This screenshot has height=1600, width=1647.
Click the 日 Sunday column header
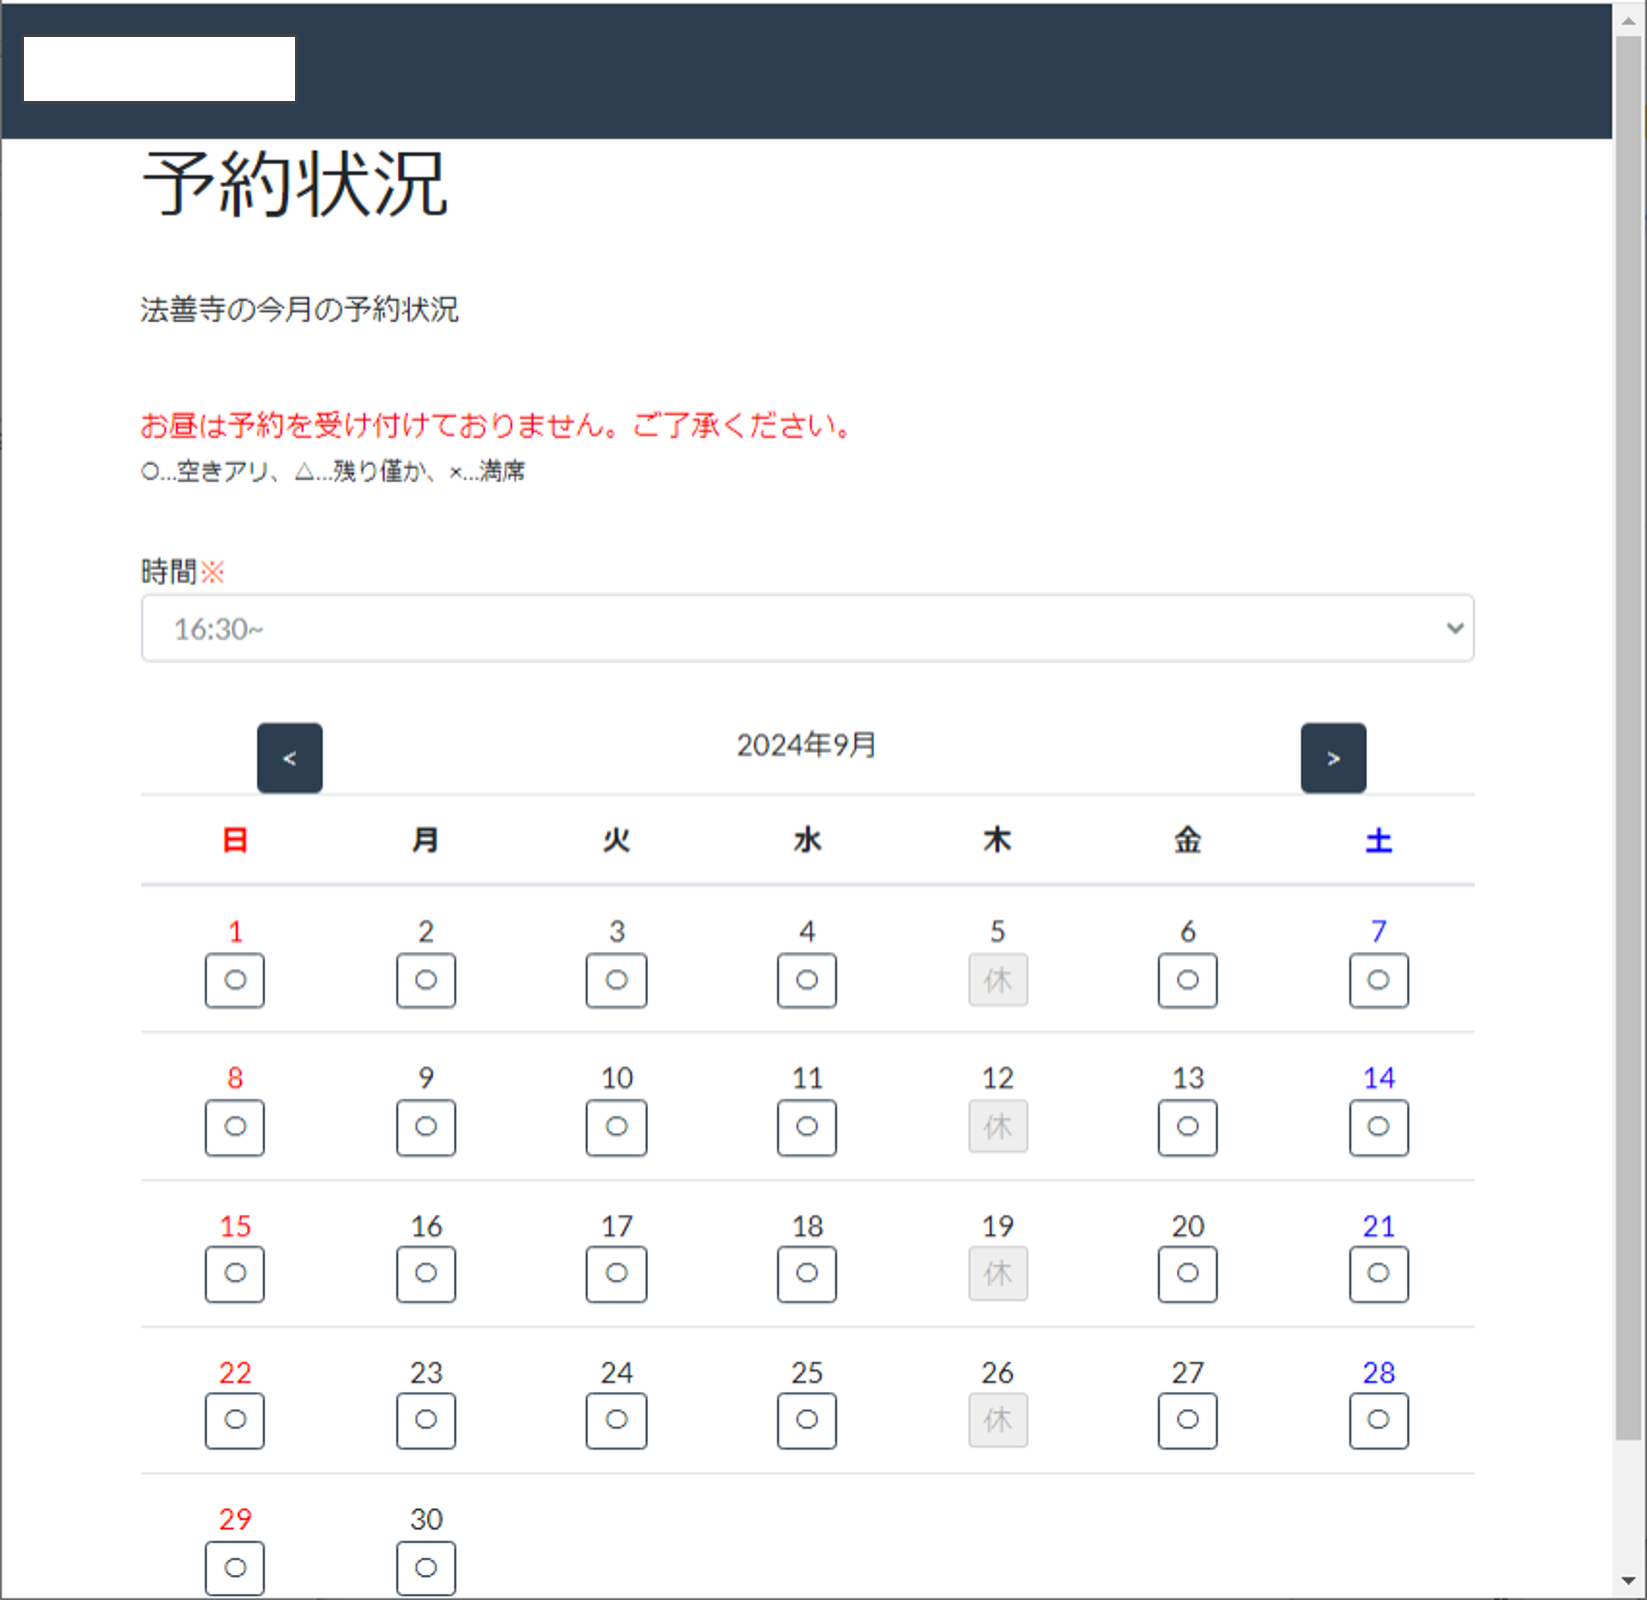(235, 840)
